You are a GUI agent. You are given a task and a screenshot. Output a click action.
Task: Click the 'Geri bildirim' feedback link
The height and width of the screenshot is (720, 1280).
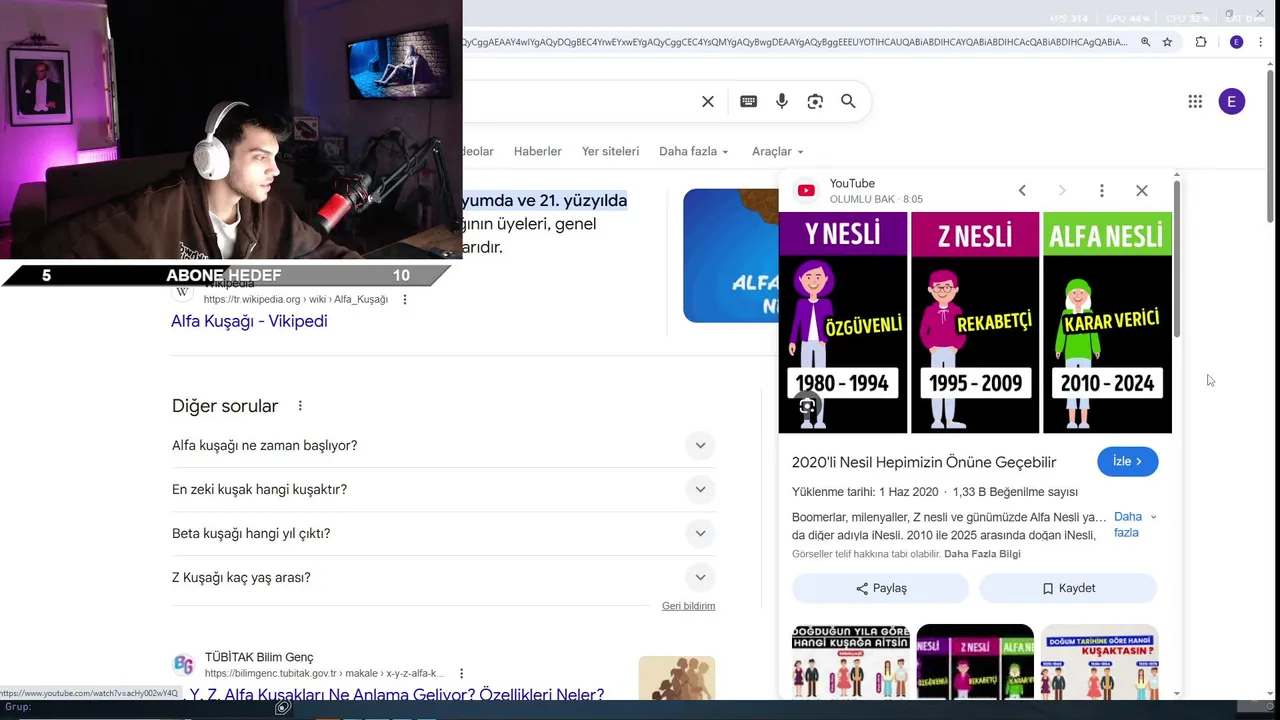tap(688, 606)
